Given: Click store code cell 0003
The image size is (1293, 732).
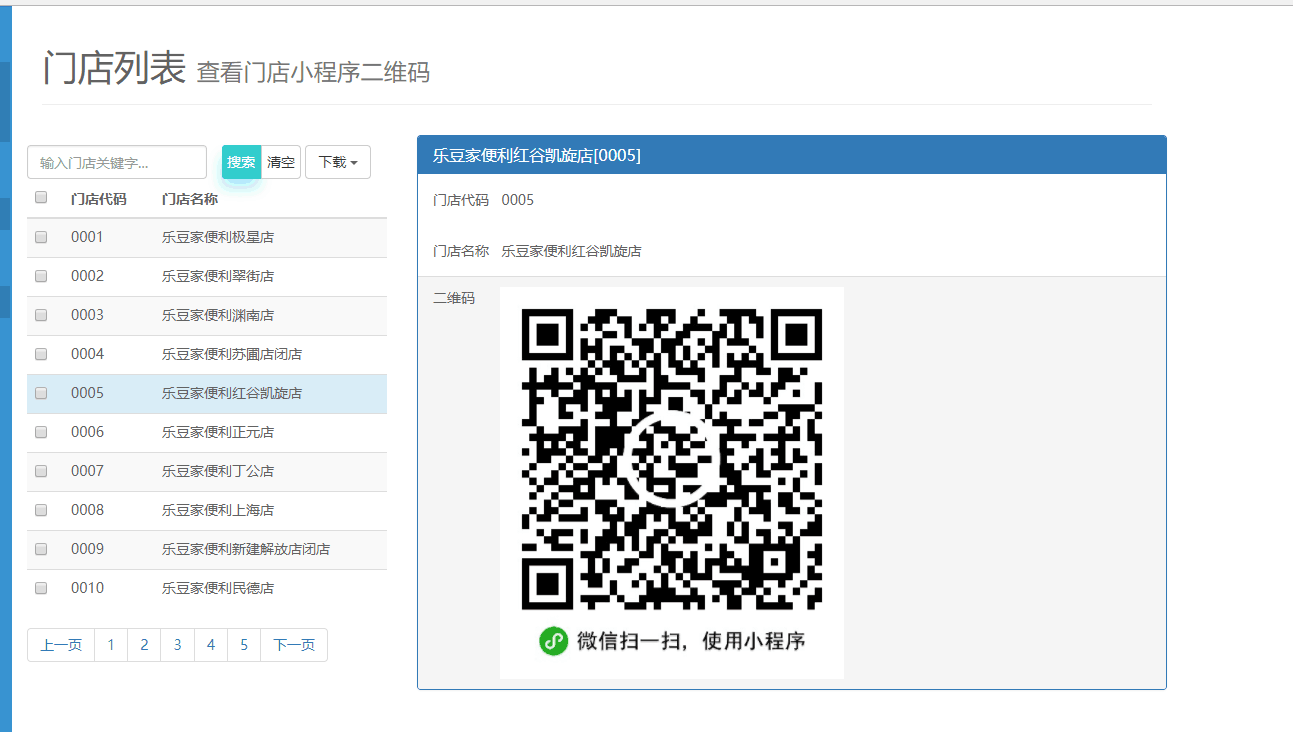Looking at the screenshot, I should click(87, 315).
